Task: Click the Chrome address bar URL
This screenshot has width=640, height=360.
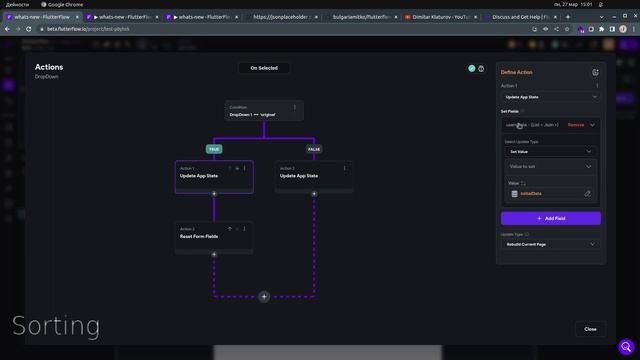Action: [x=88, y=29]
